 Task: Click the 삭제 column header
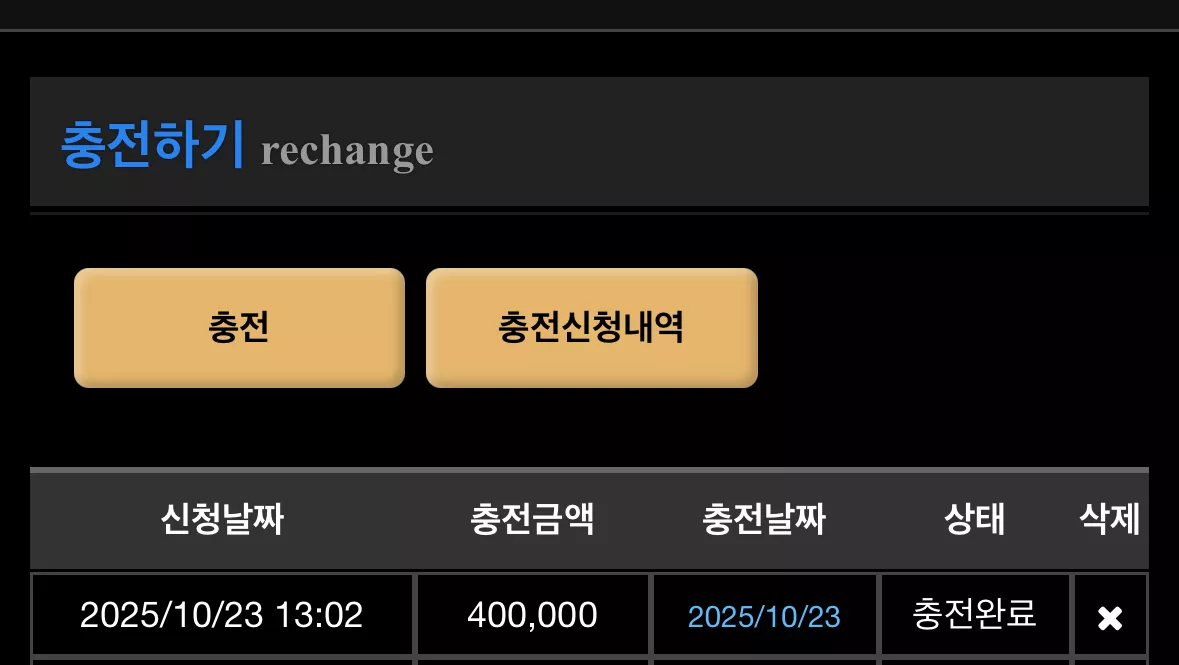point(1110,519)
